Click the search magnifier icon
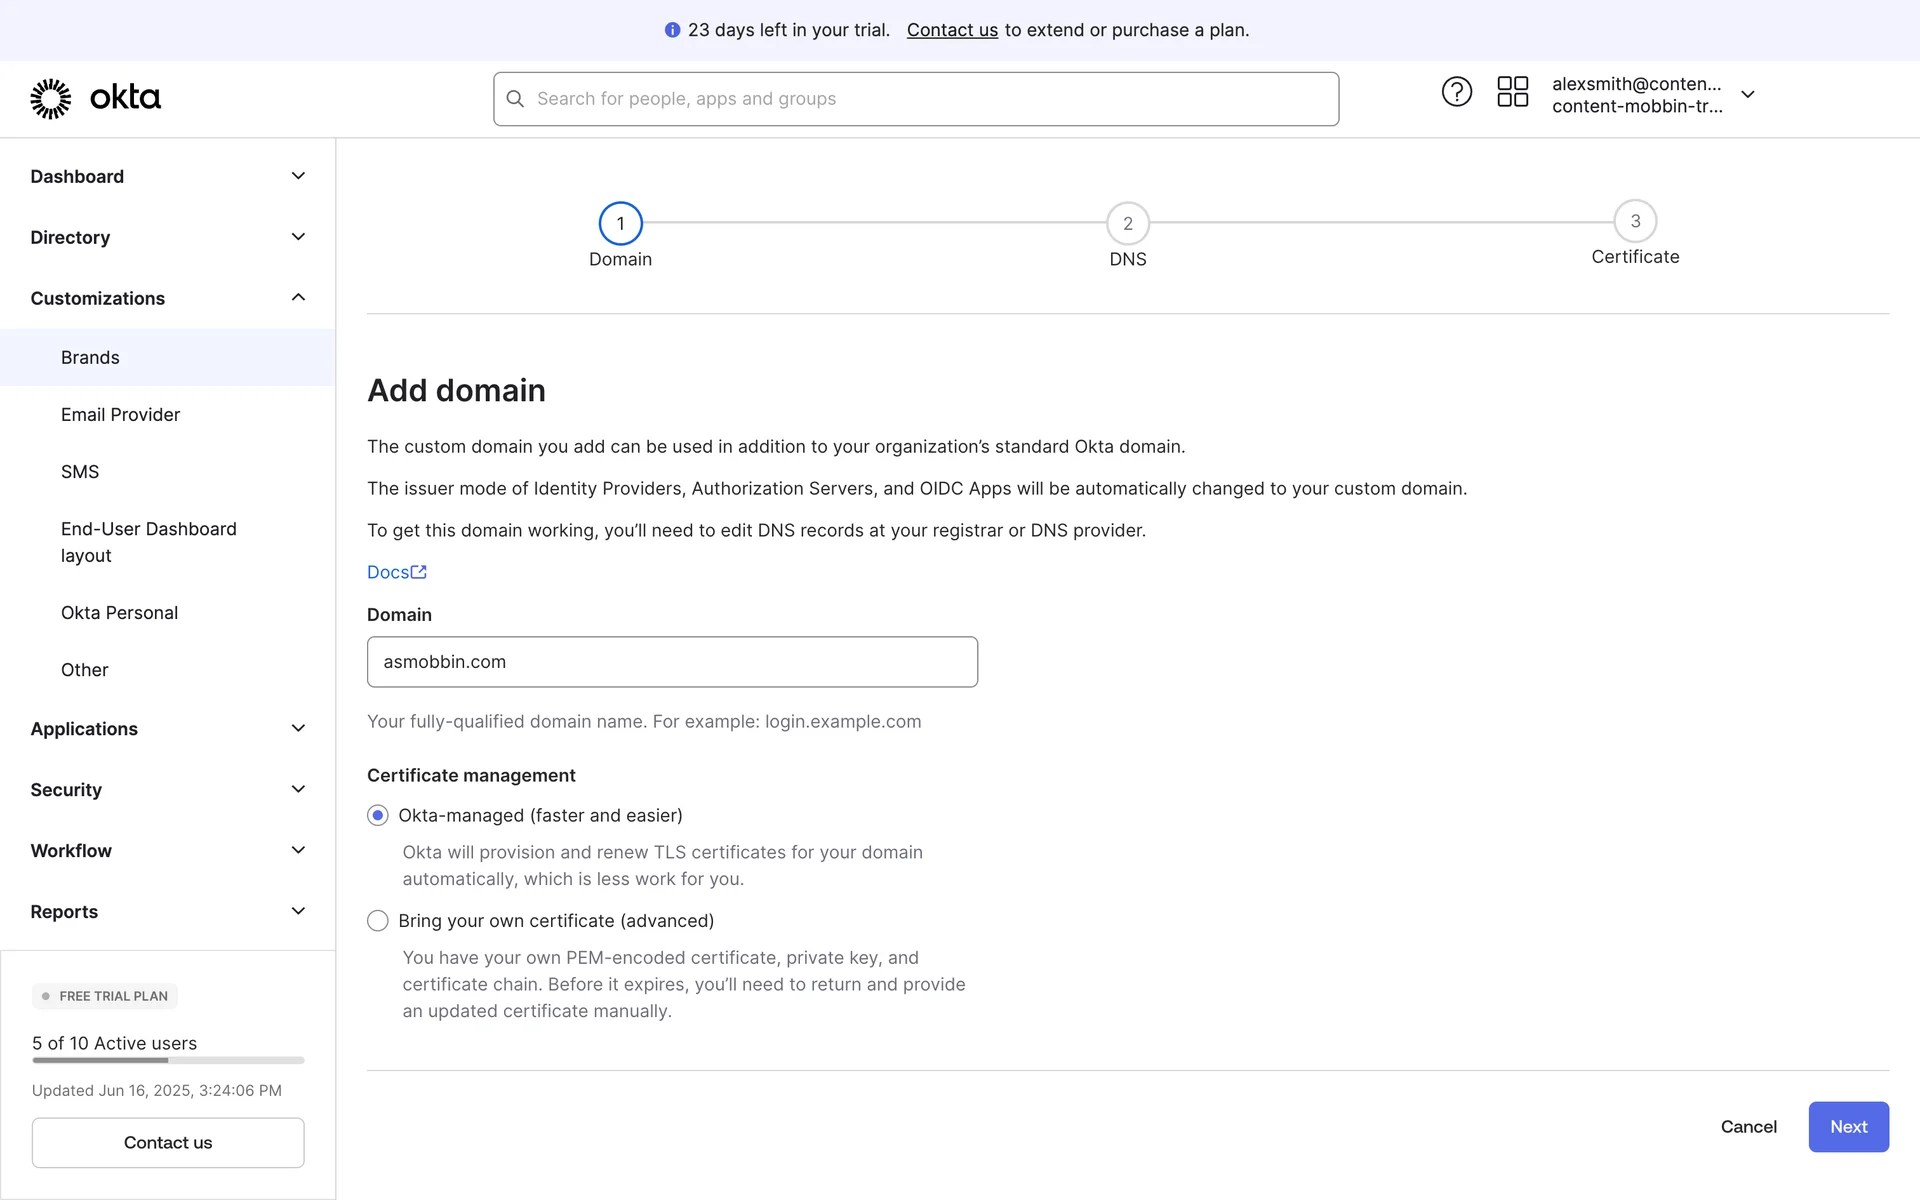This screenshot has width=1920, height=1200. 515,99
